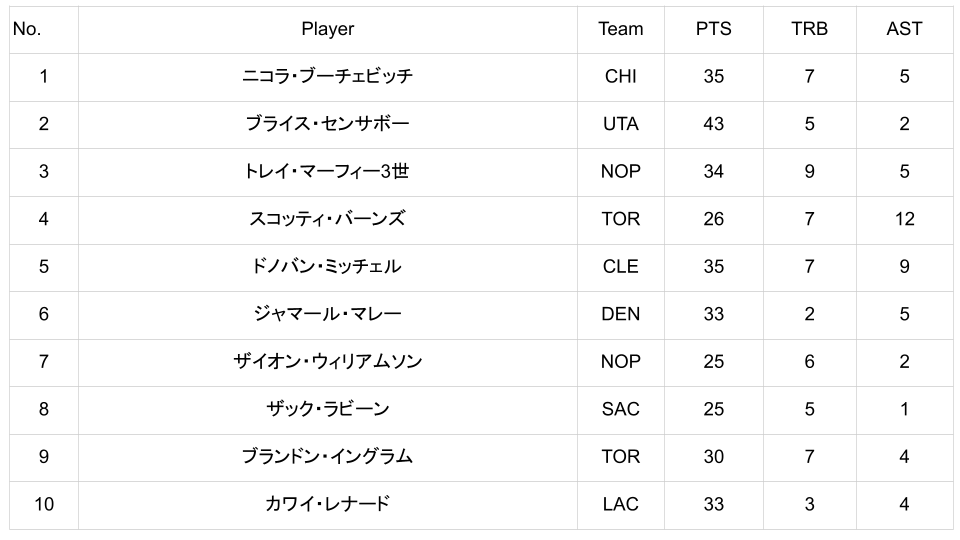Select the PTS column header
The image size is (960, 540).
click(x=713, y=29)
